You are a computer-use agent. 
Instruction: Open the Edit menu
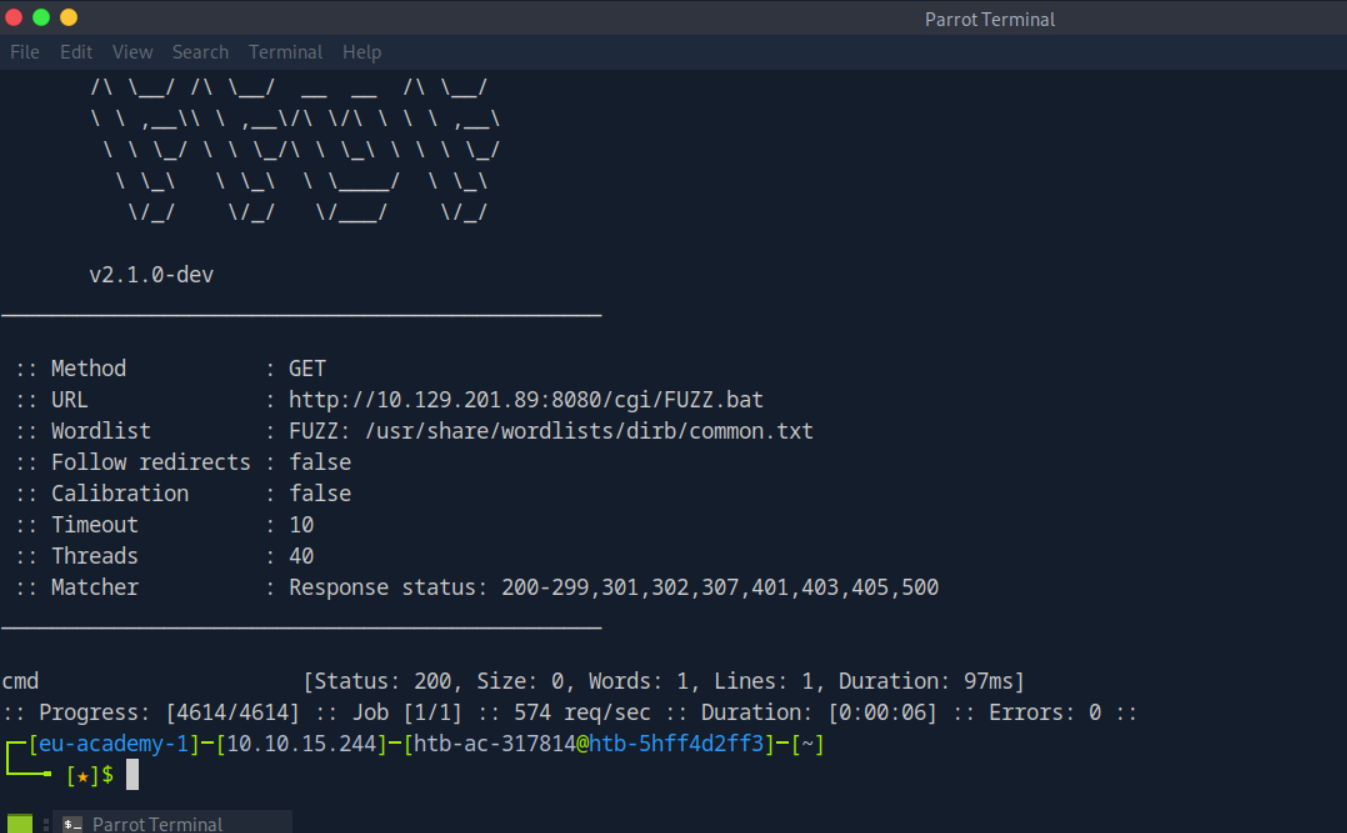coord(76,52)
